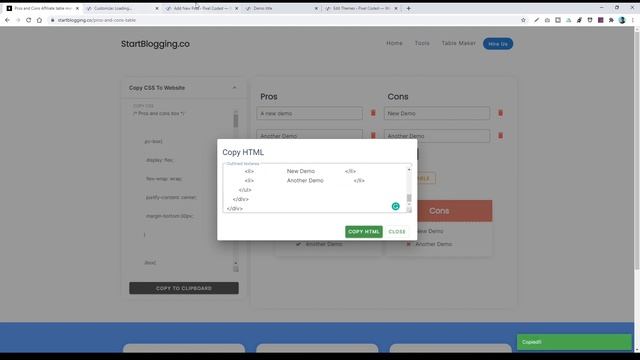Viewport: 640px width, 360px height.
Task: Click the rocket extension icon in toolbar
Action: click(x=579, y=20)
